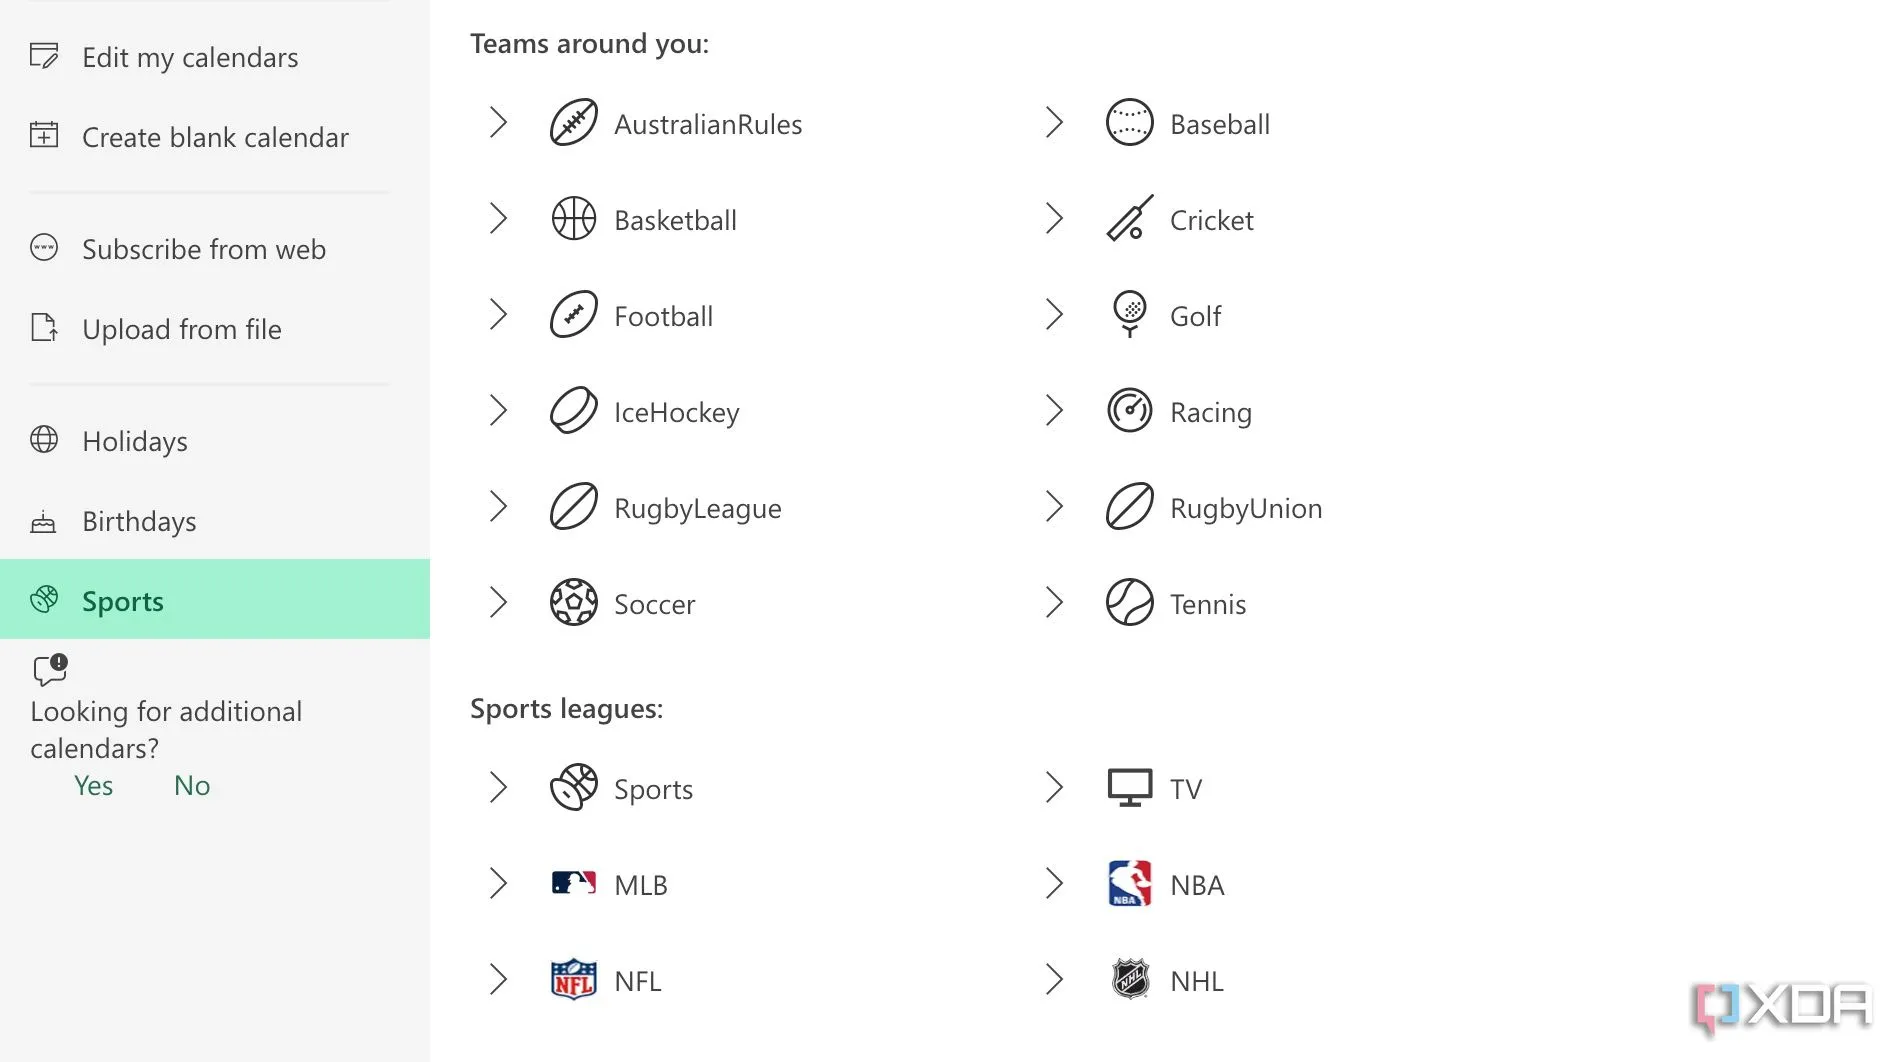This screenshot has width=1896, height=1062.
Task: Click the MLB league logo
Action: [x=574, y=884]
